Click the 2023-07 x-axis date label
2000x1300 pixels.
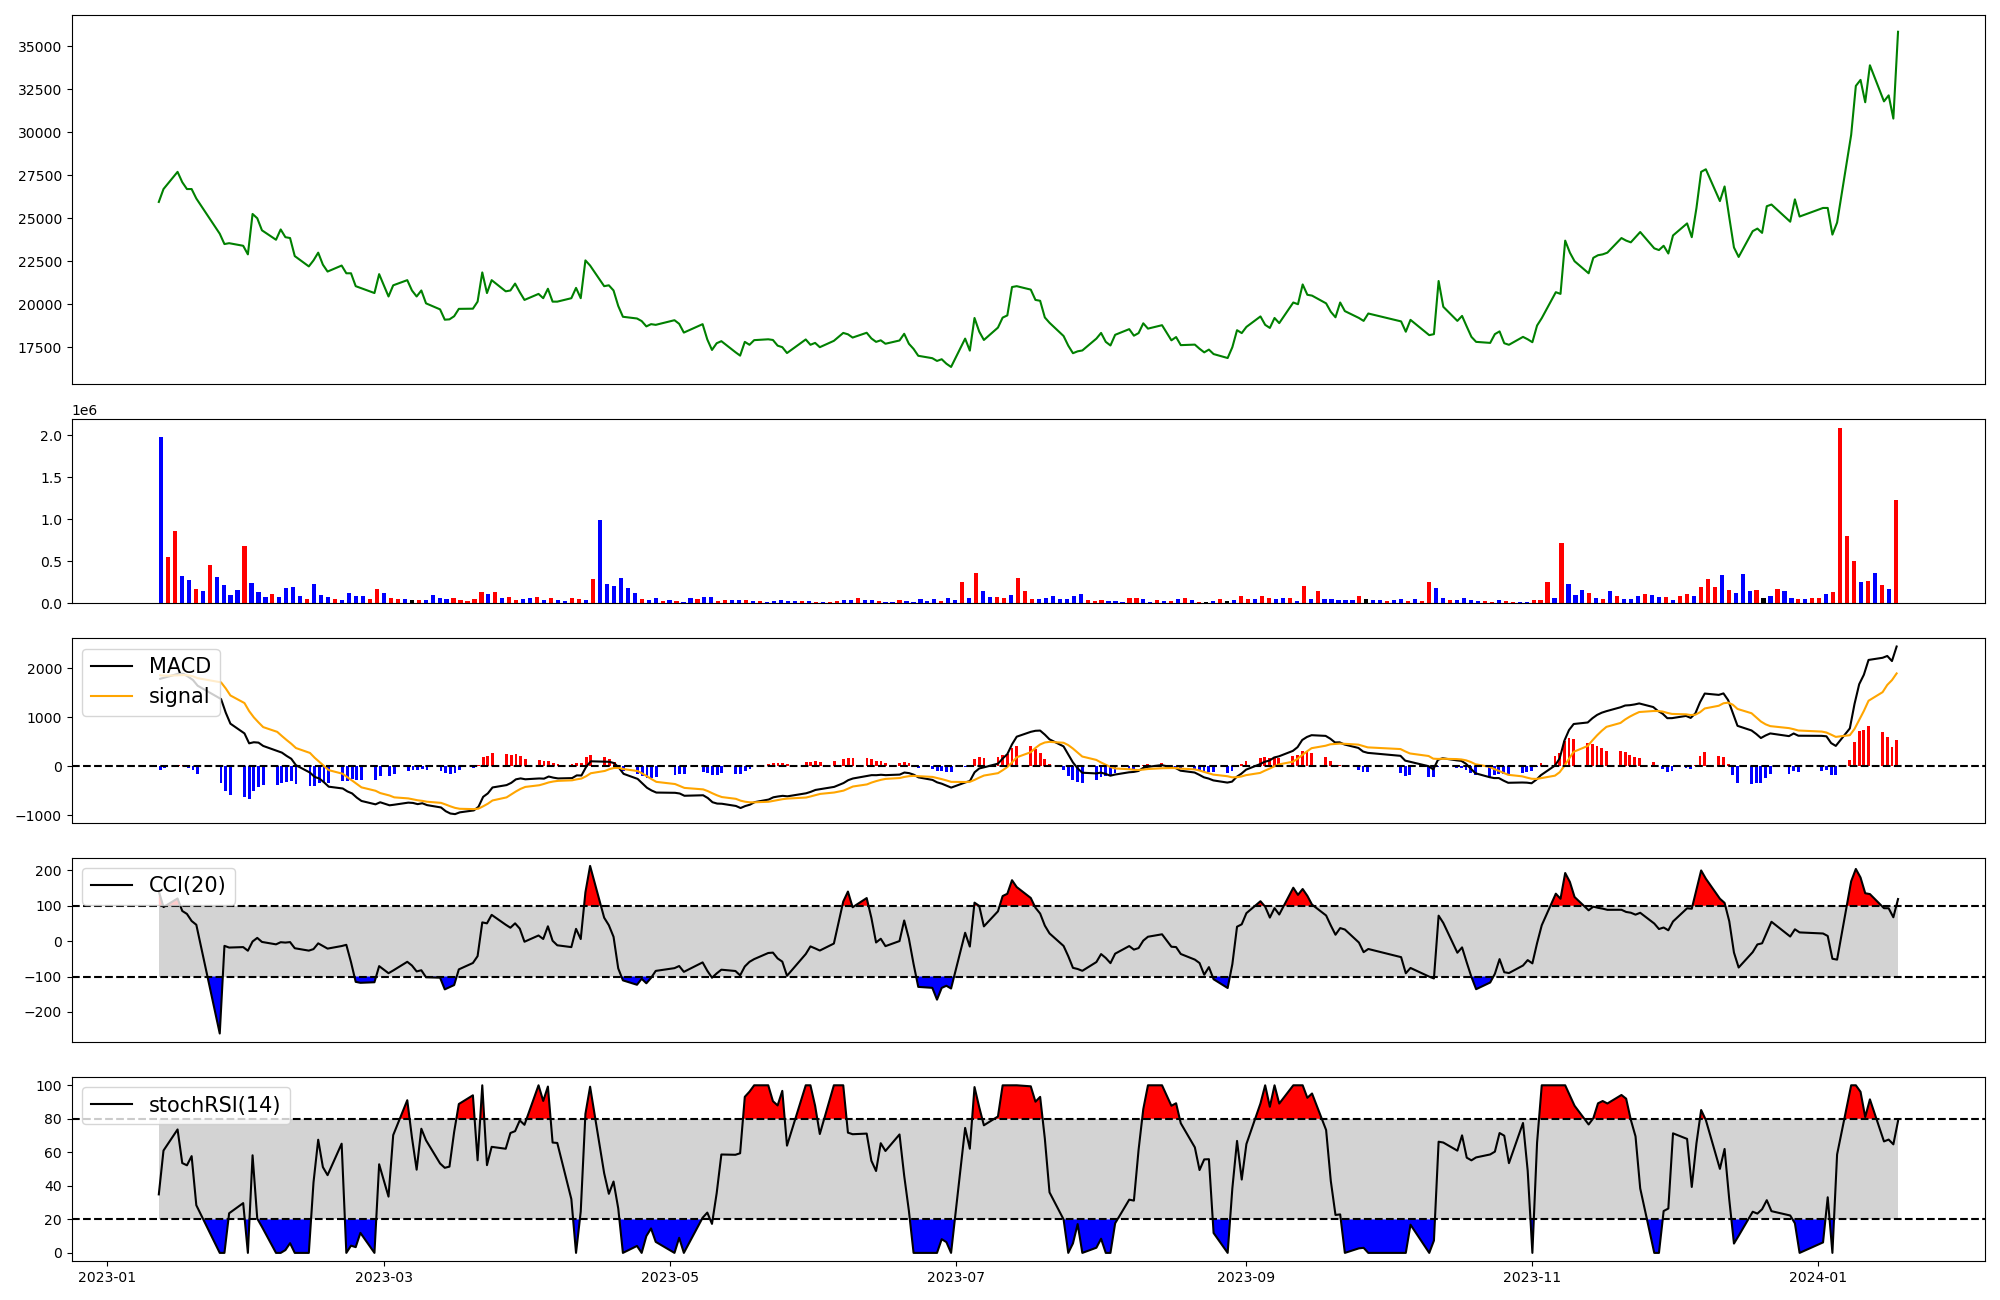pyautogui.click(x=956, y=1277)
